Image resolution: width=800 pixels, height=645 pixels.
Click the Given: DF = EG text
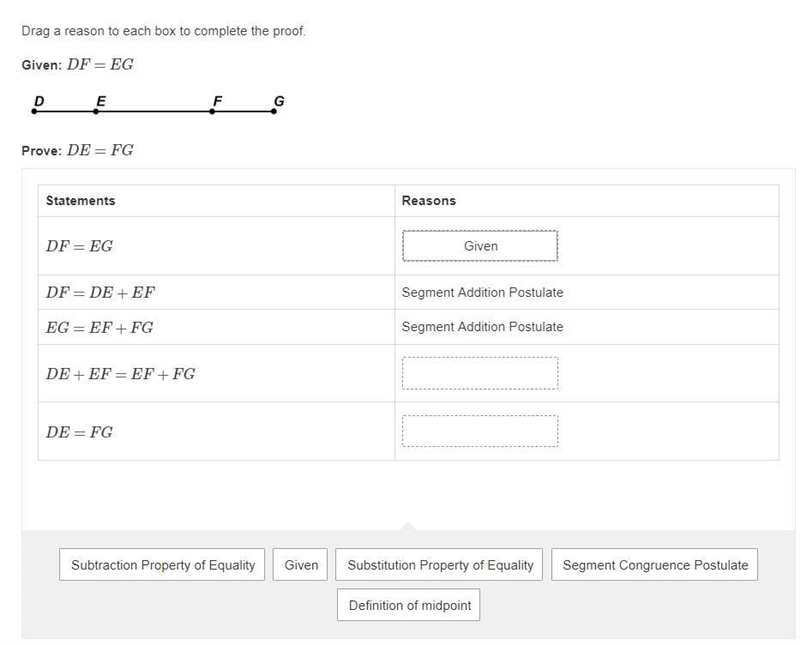point(78,64)
